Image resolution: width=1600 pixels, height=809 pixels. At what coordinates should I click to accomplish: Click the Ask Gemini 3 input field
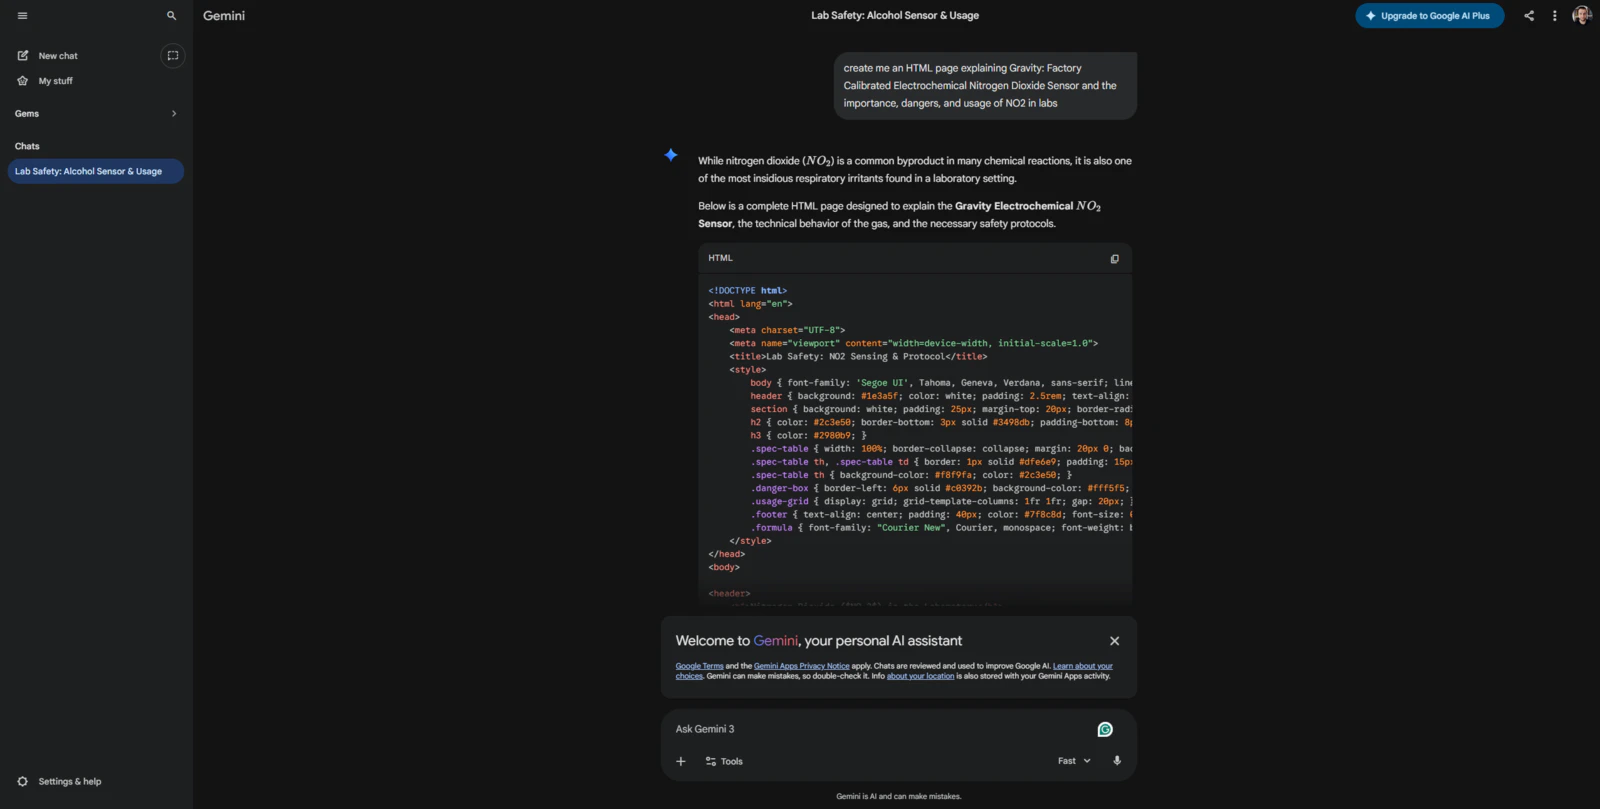880,730
